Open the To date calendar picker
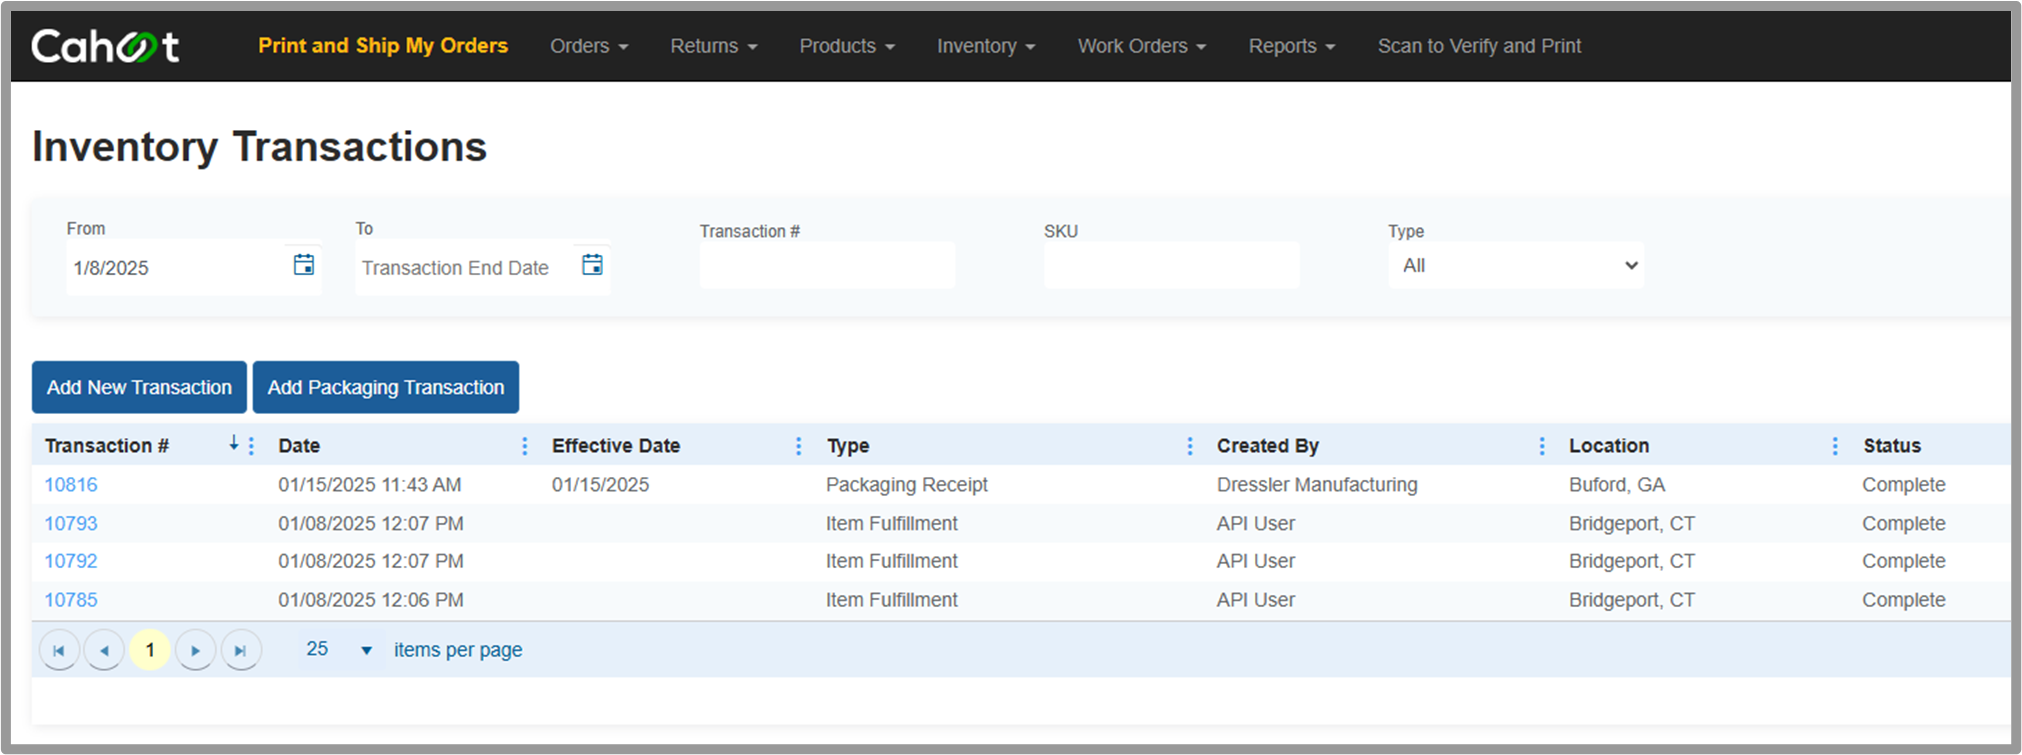2022x755 pixels. coord(592,265)
